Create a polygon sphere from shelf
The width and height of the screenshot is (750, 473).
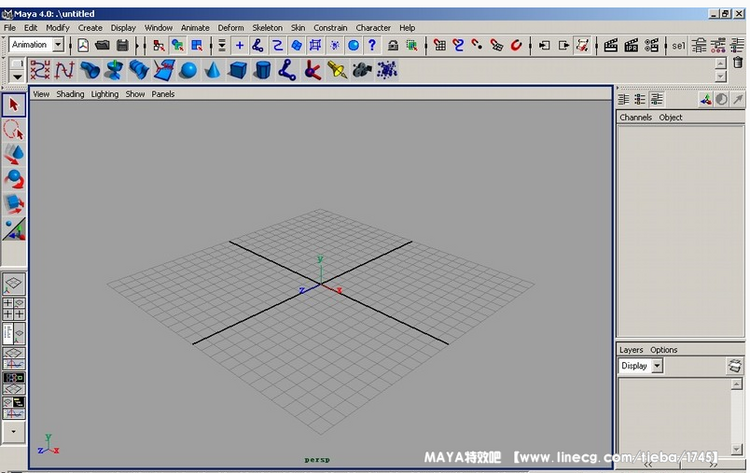pyautogui.click(x=188, y=70)
